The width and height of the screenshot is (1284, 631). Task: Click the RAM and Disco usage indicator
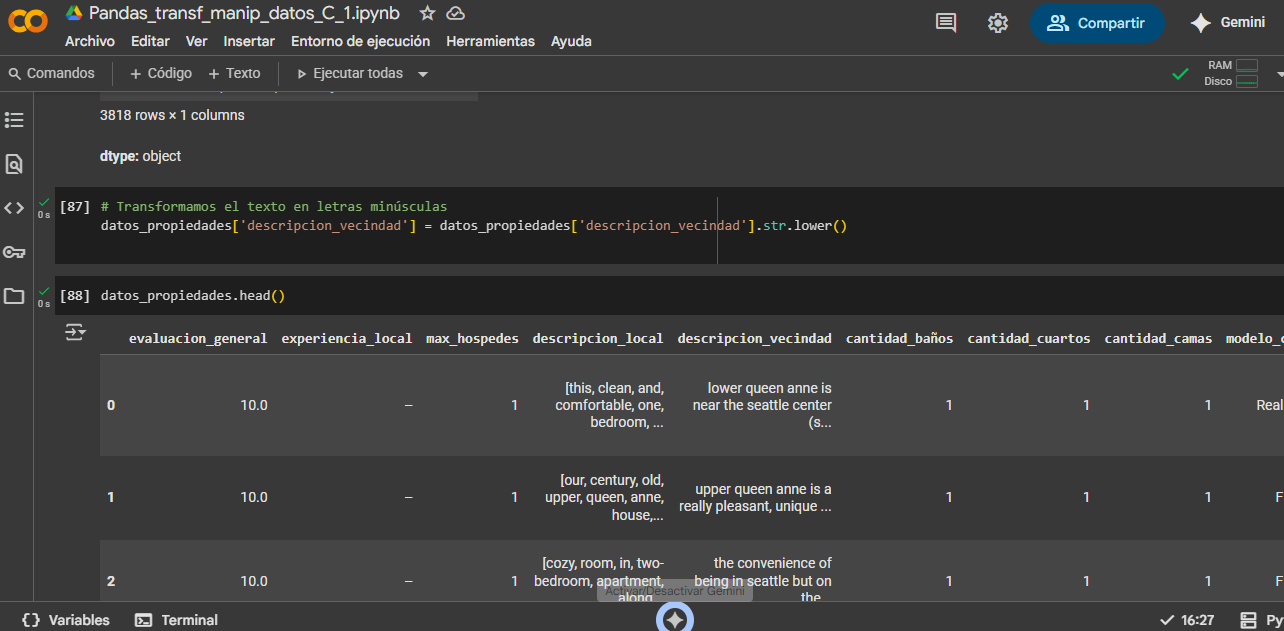[x=1231, y=73]
